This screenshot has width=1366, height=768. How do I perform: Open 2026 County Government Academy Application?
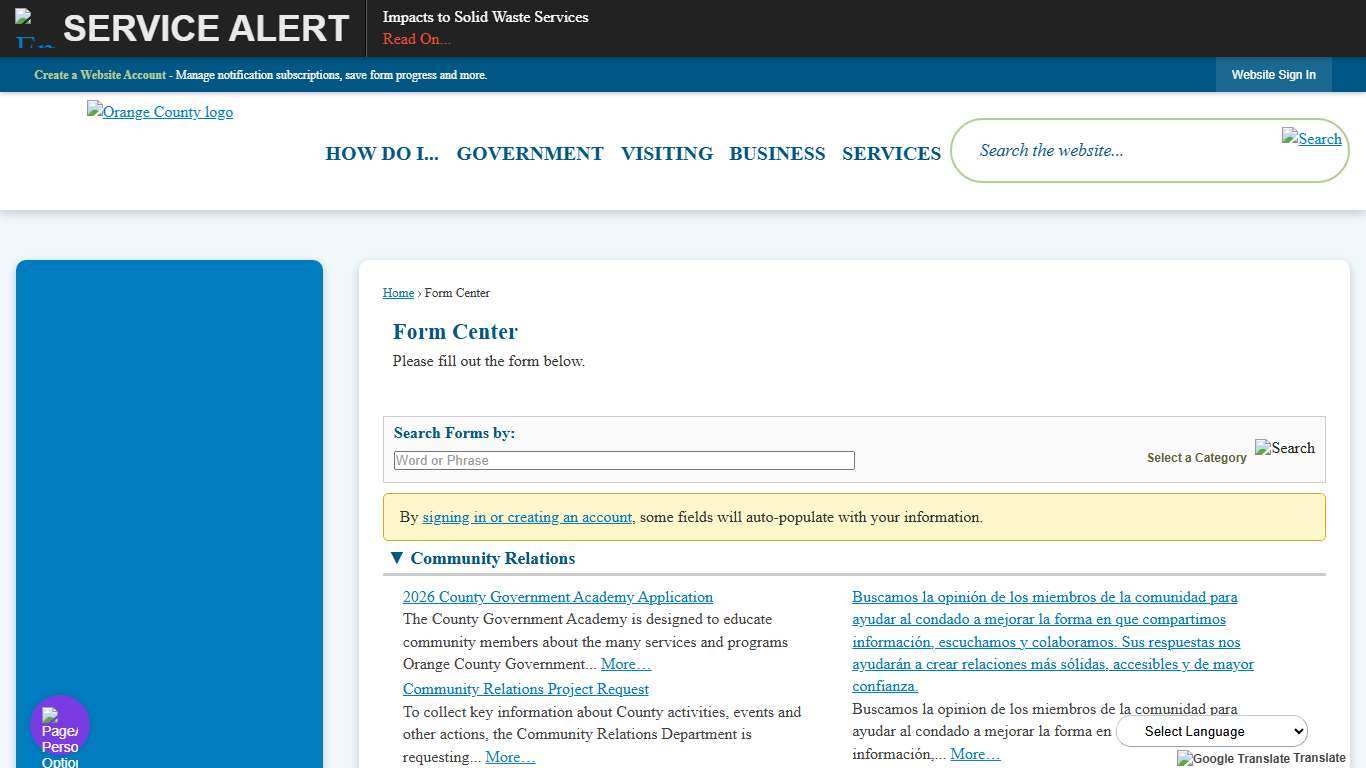tap(558, 597)
